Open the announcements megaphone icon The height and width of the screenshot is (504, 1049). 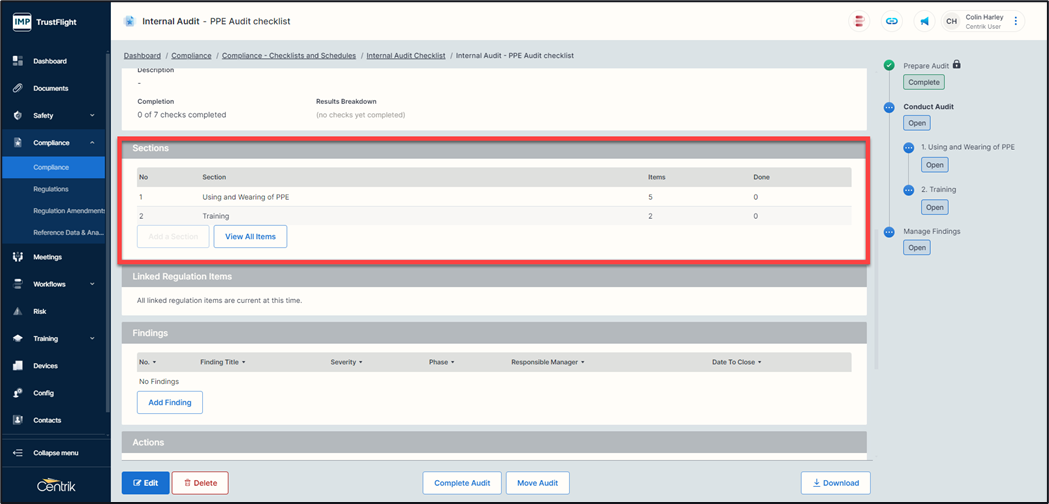pyautogui.click(x=924, y=21)
